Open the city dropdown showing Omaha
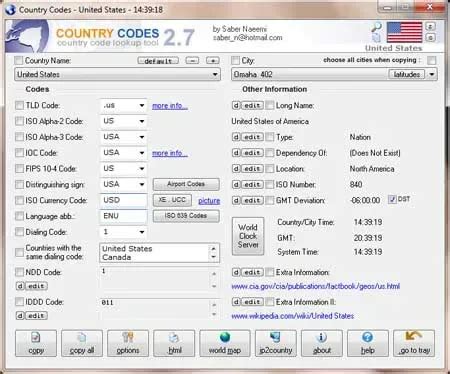Screen dimensions: 450x374 pos(432,74)
